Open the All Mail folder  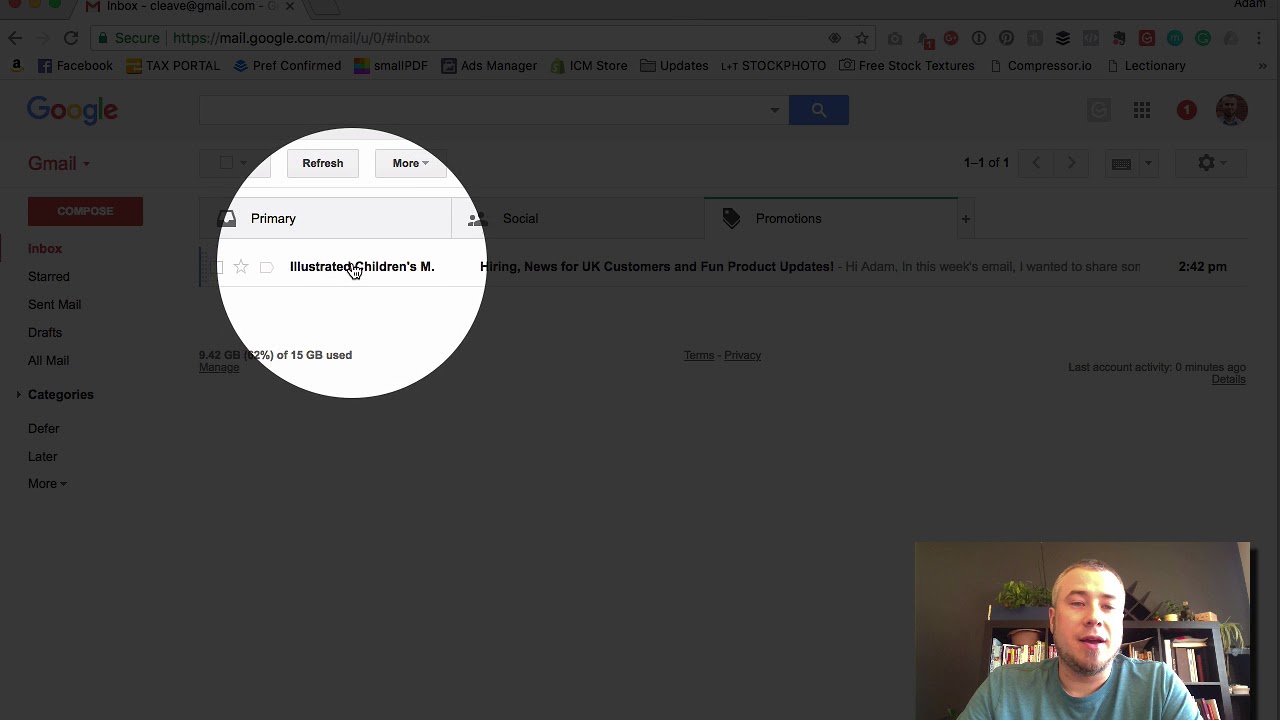click(49, 361)
